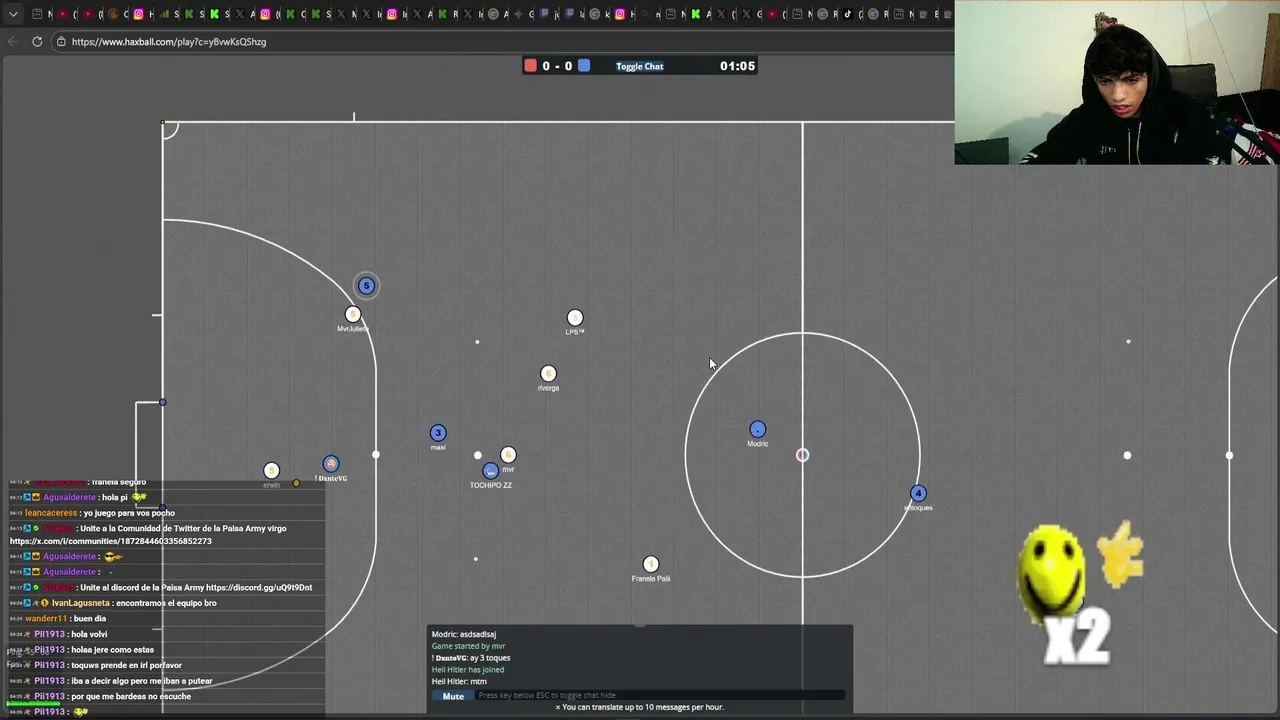Focus the game chat message input

coord(660,696)
